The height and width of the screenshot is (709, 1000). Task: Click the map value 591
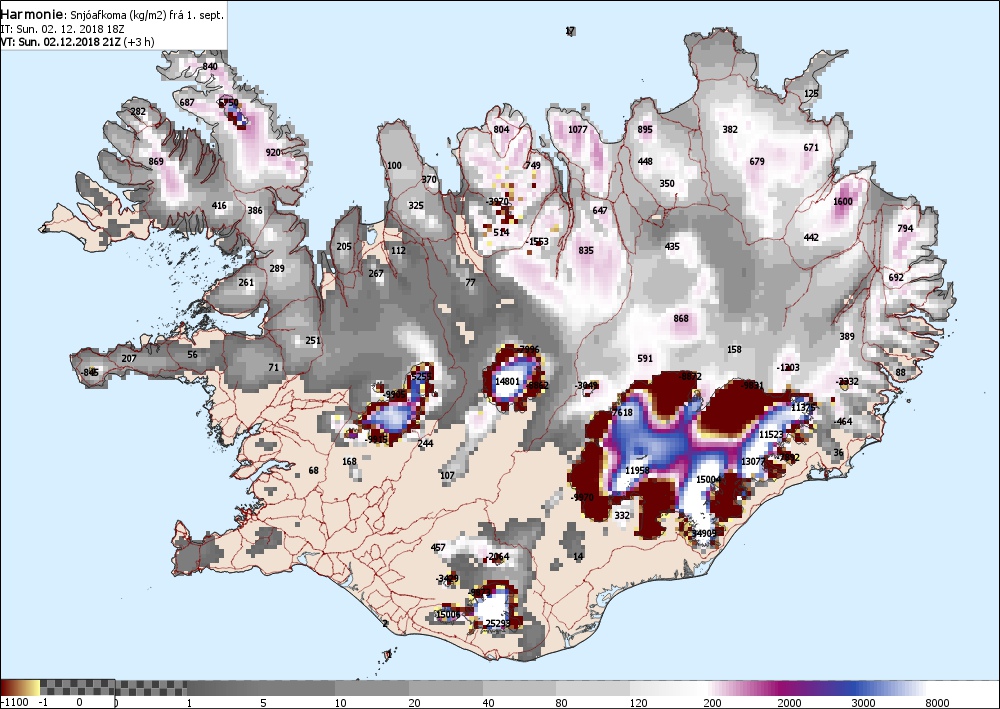[645, 358]
